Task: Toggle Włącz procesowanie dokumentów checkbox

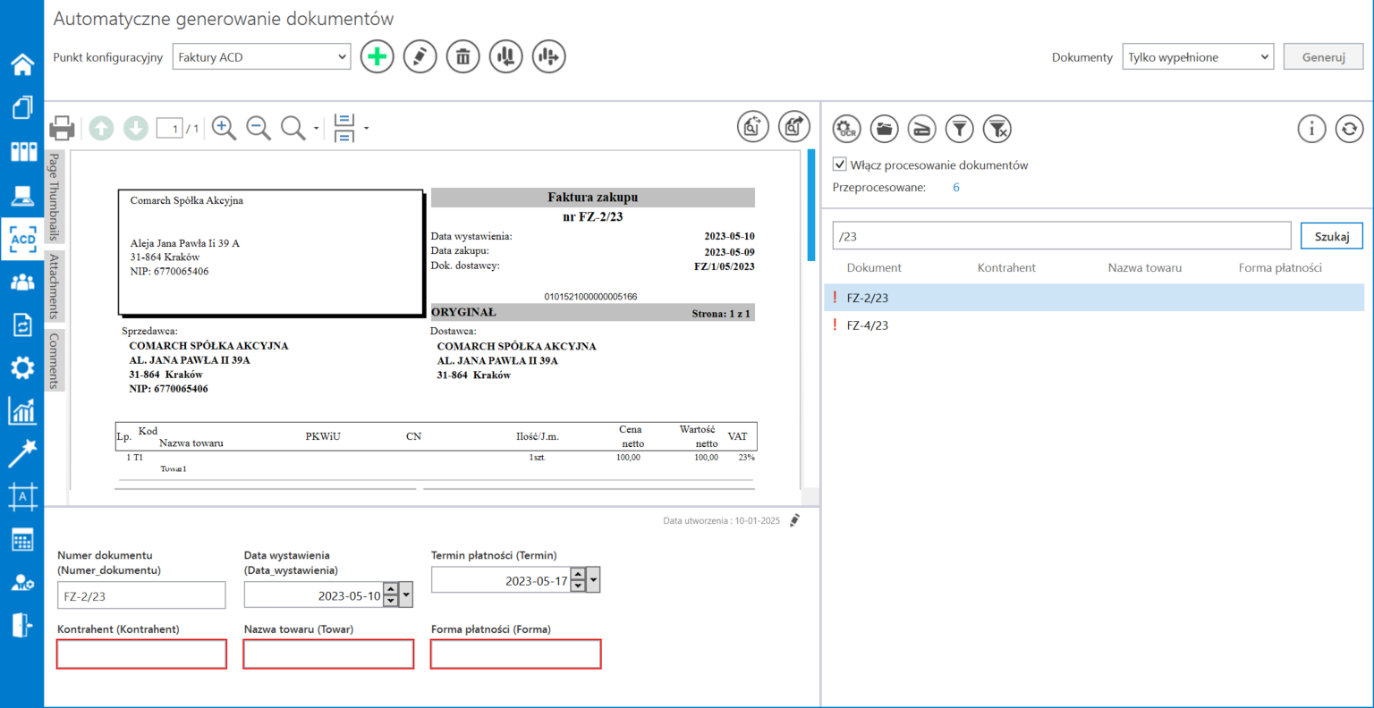Action: click(840, 165)
